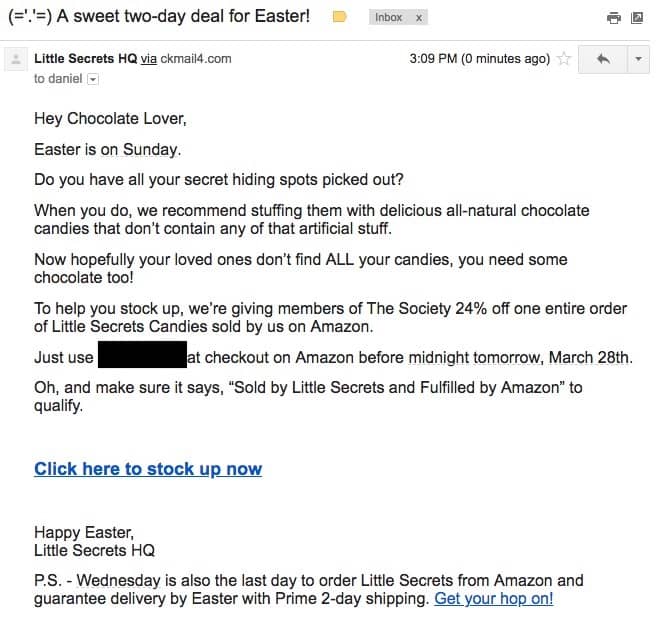Print this email using the printer icon
662x634 pixels.
[x=613, y=18]
